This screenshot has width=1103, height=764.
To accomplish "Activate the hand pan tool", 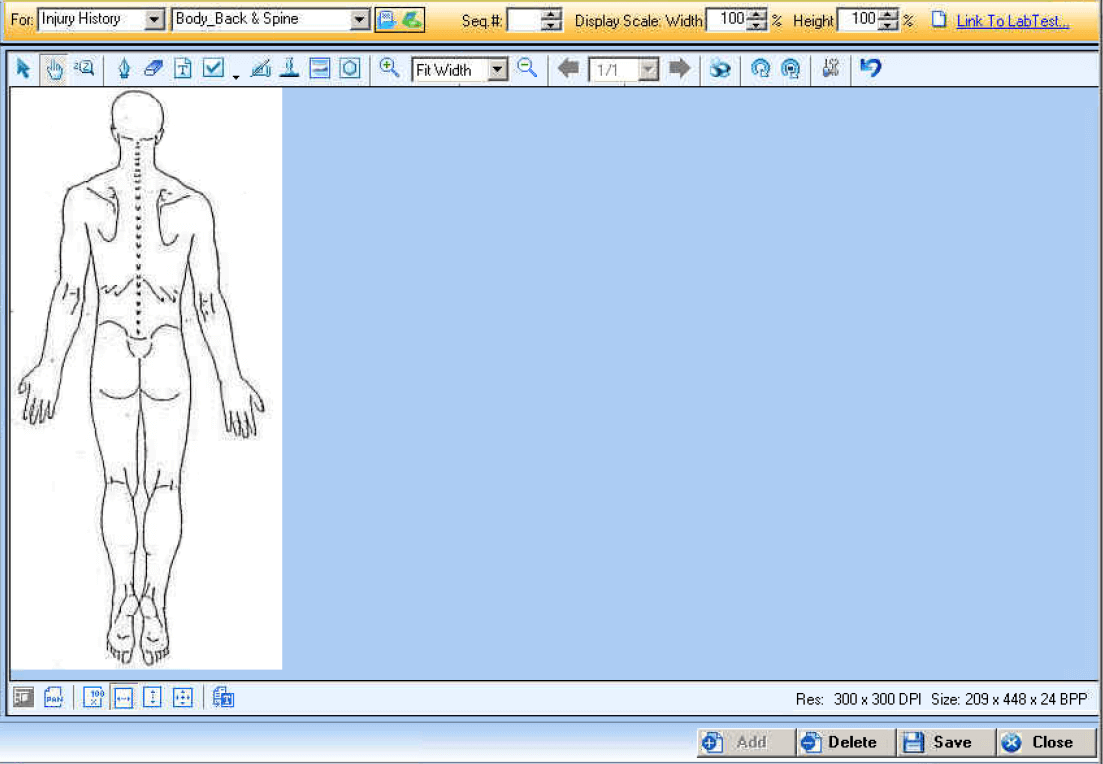I will tap(53, 69).
